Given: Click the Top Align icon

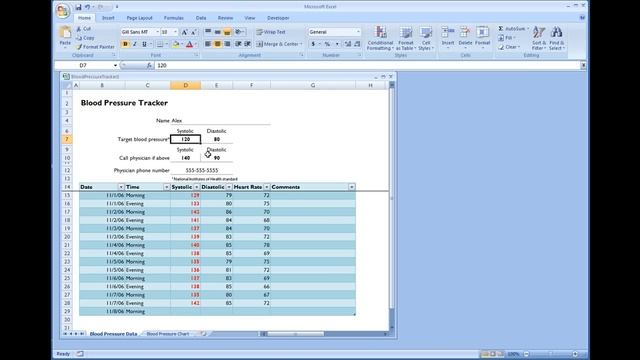Looking at the screenshot, I should click(208, 32).
